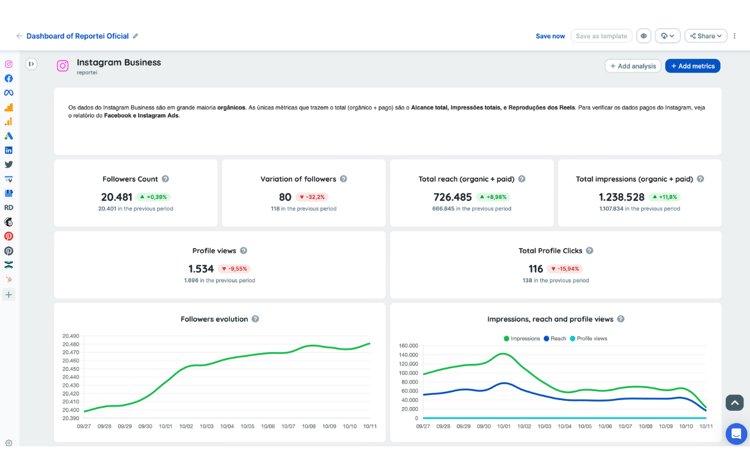This screenshot has height=468, width=750.
Task: Click the -15,94% change badge
Action: pos(565,269)
